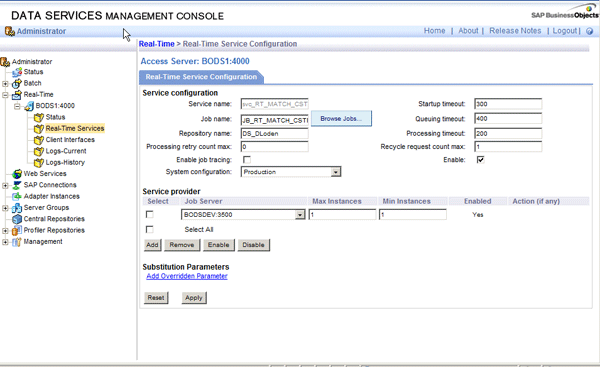
Task: Click the Server Groups icon
Action: point(17,208)
